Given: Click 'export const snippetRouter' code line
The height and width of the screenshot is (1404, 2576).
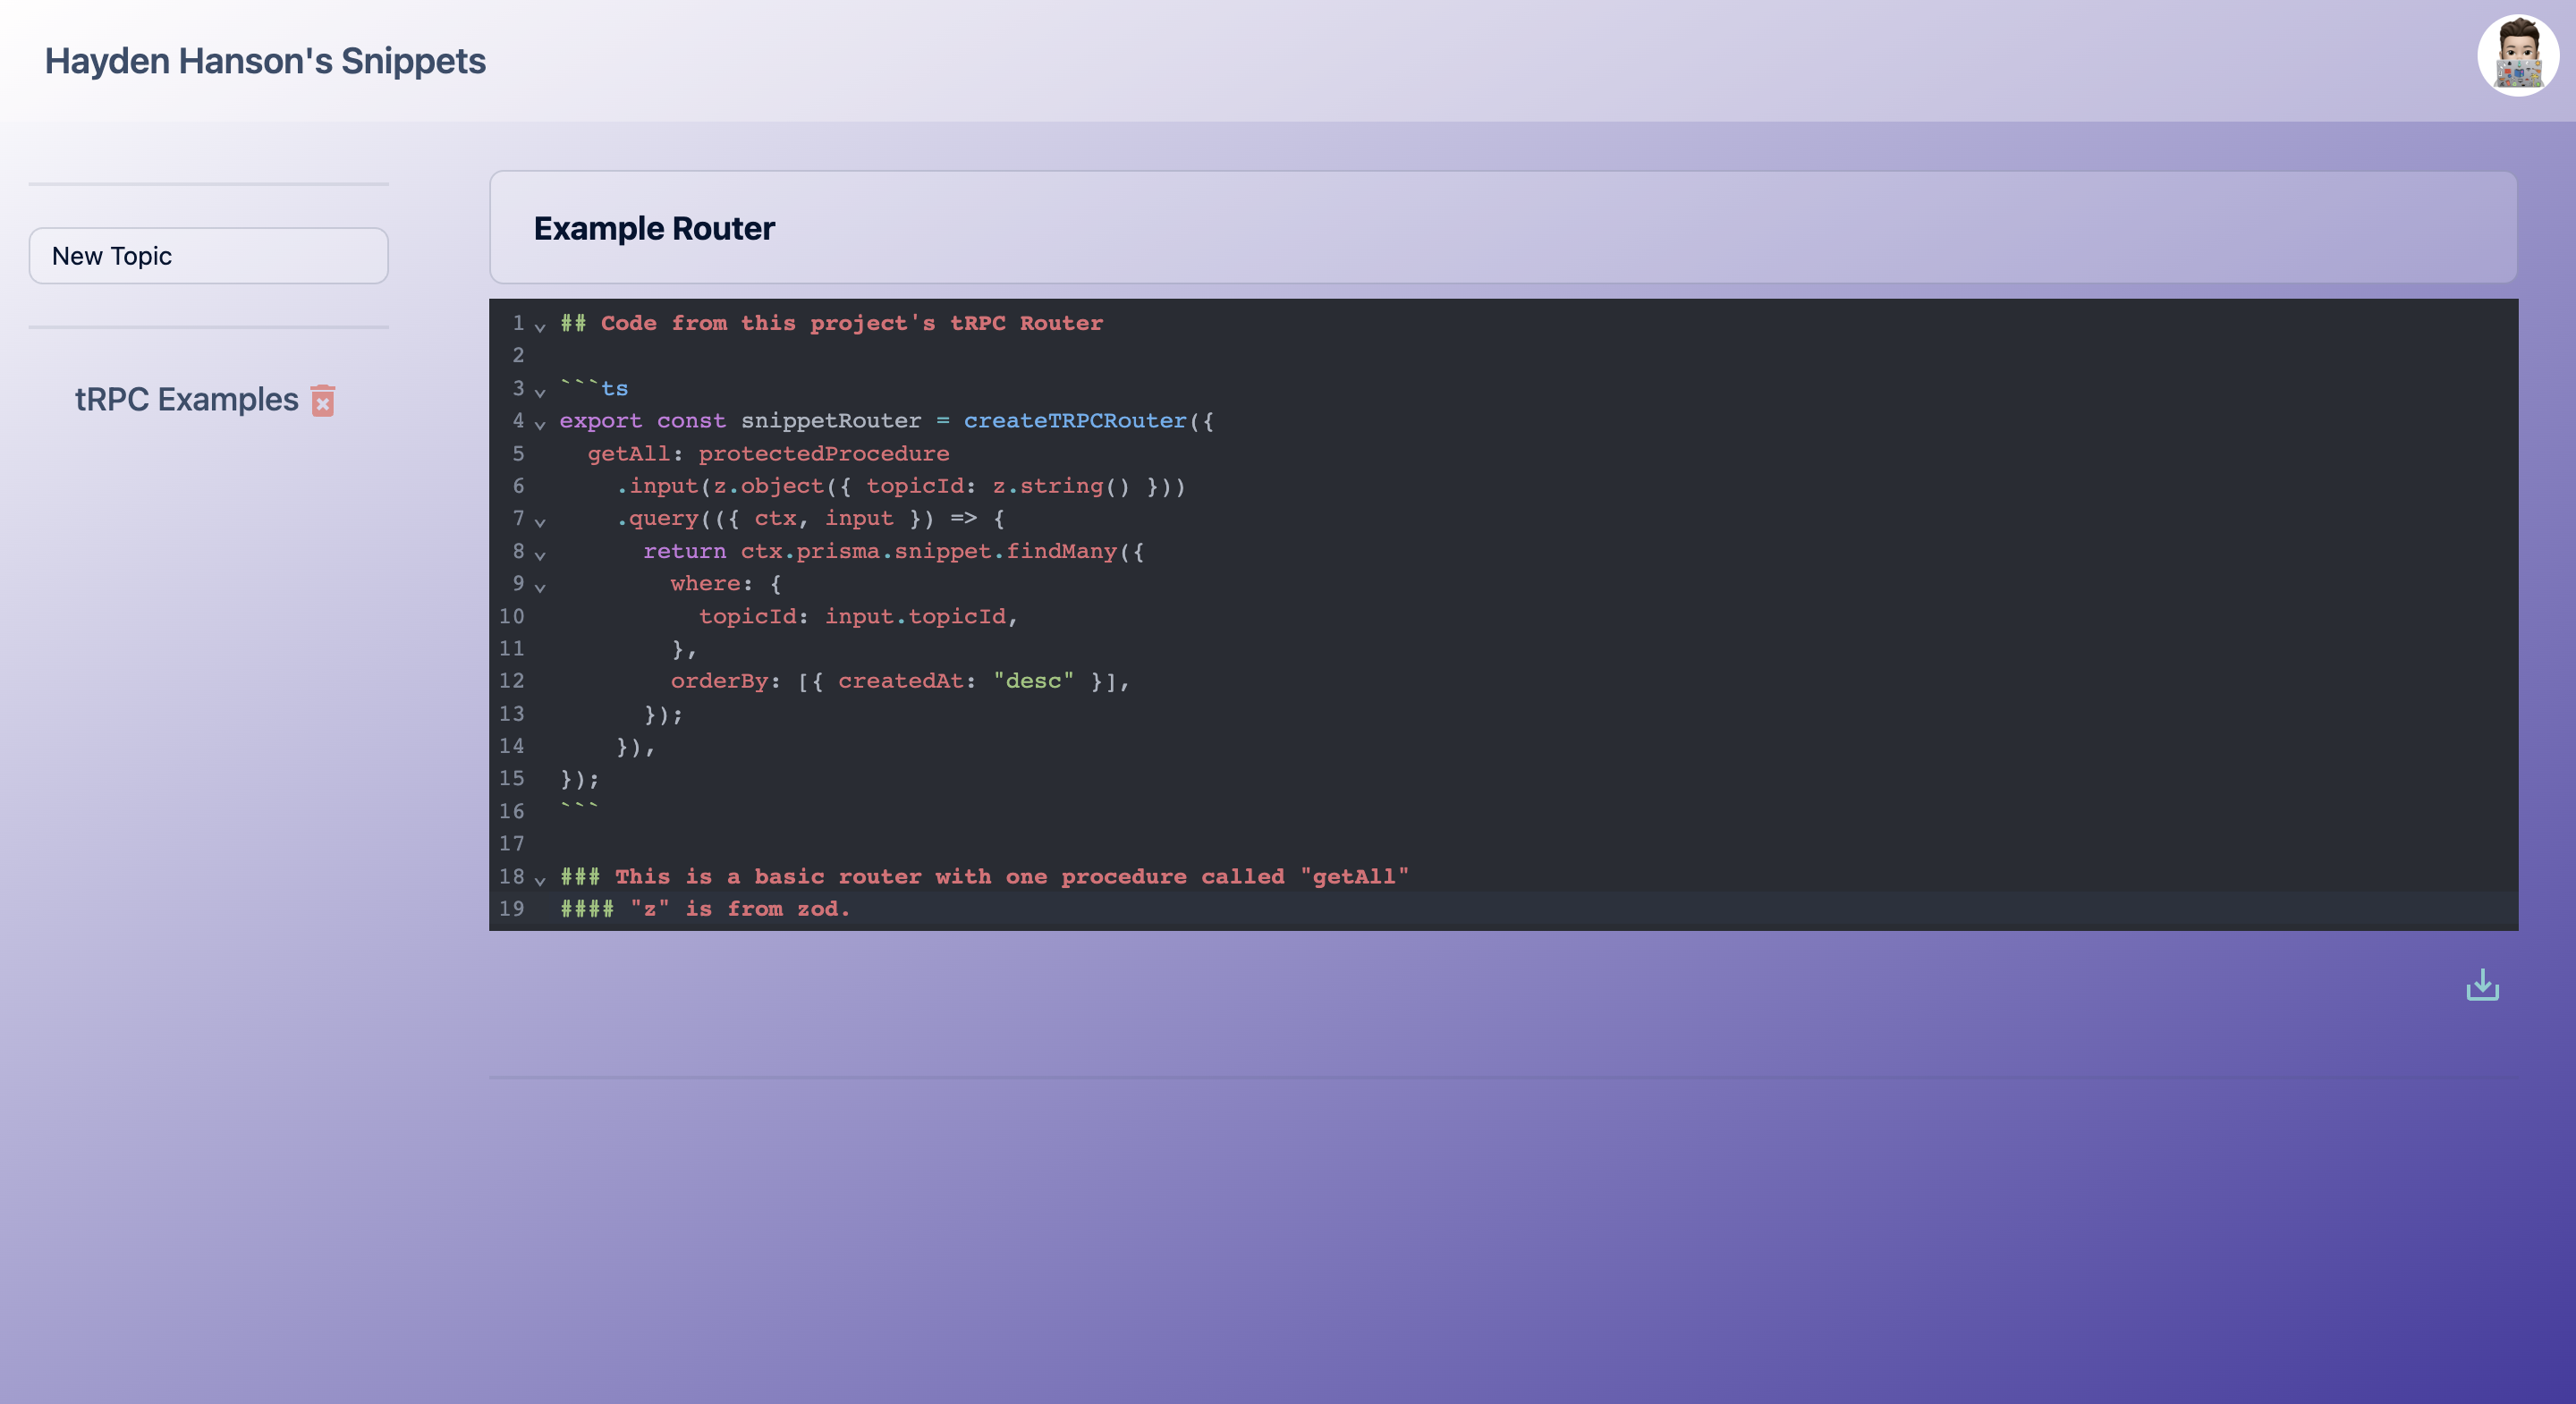Looking at the screenshot, I should tap(886, 421).
